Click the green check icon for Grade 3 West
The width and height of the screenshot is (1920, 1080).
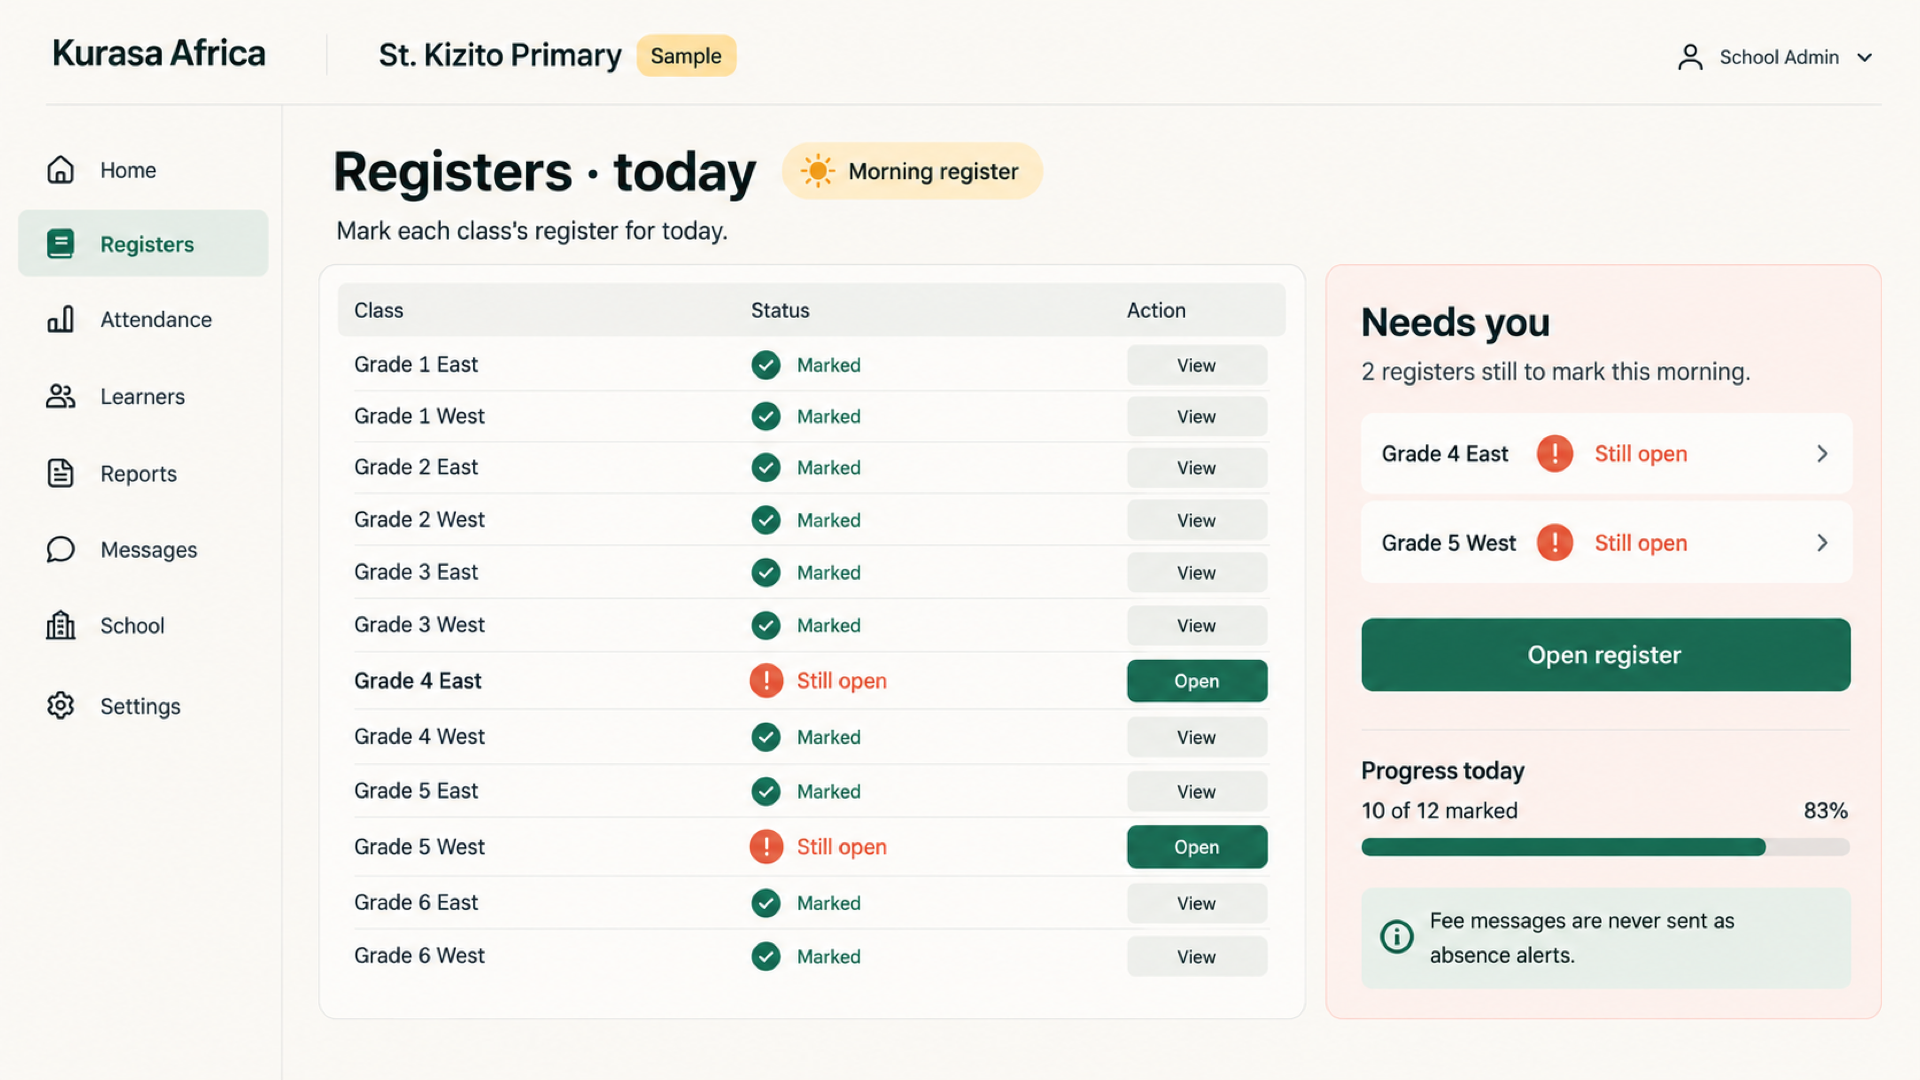click(x=766, y=625)
